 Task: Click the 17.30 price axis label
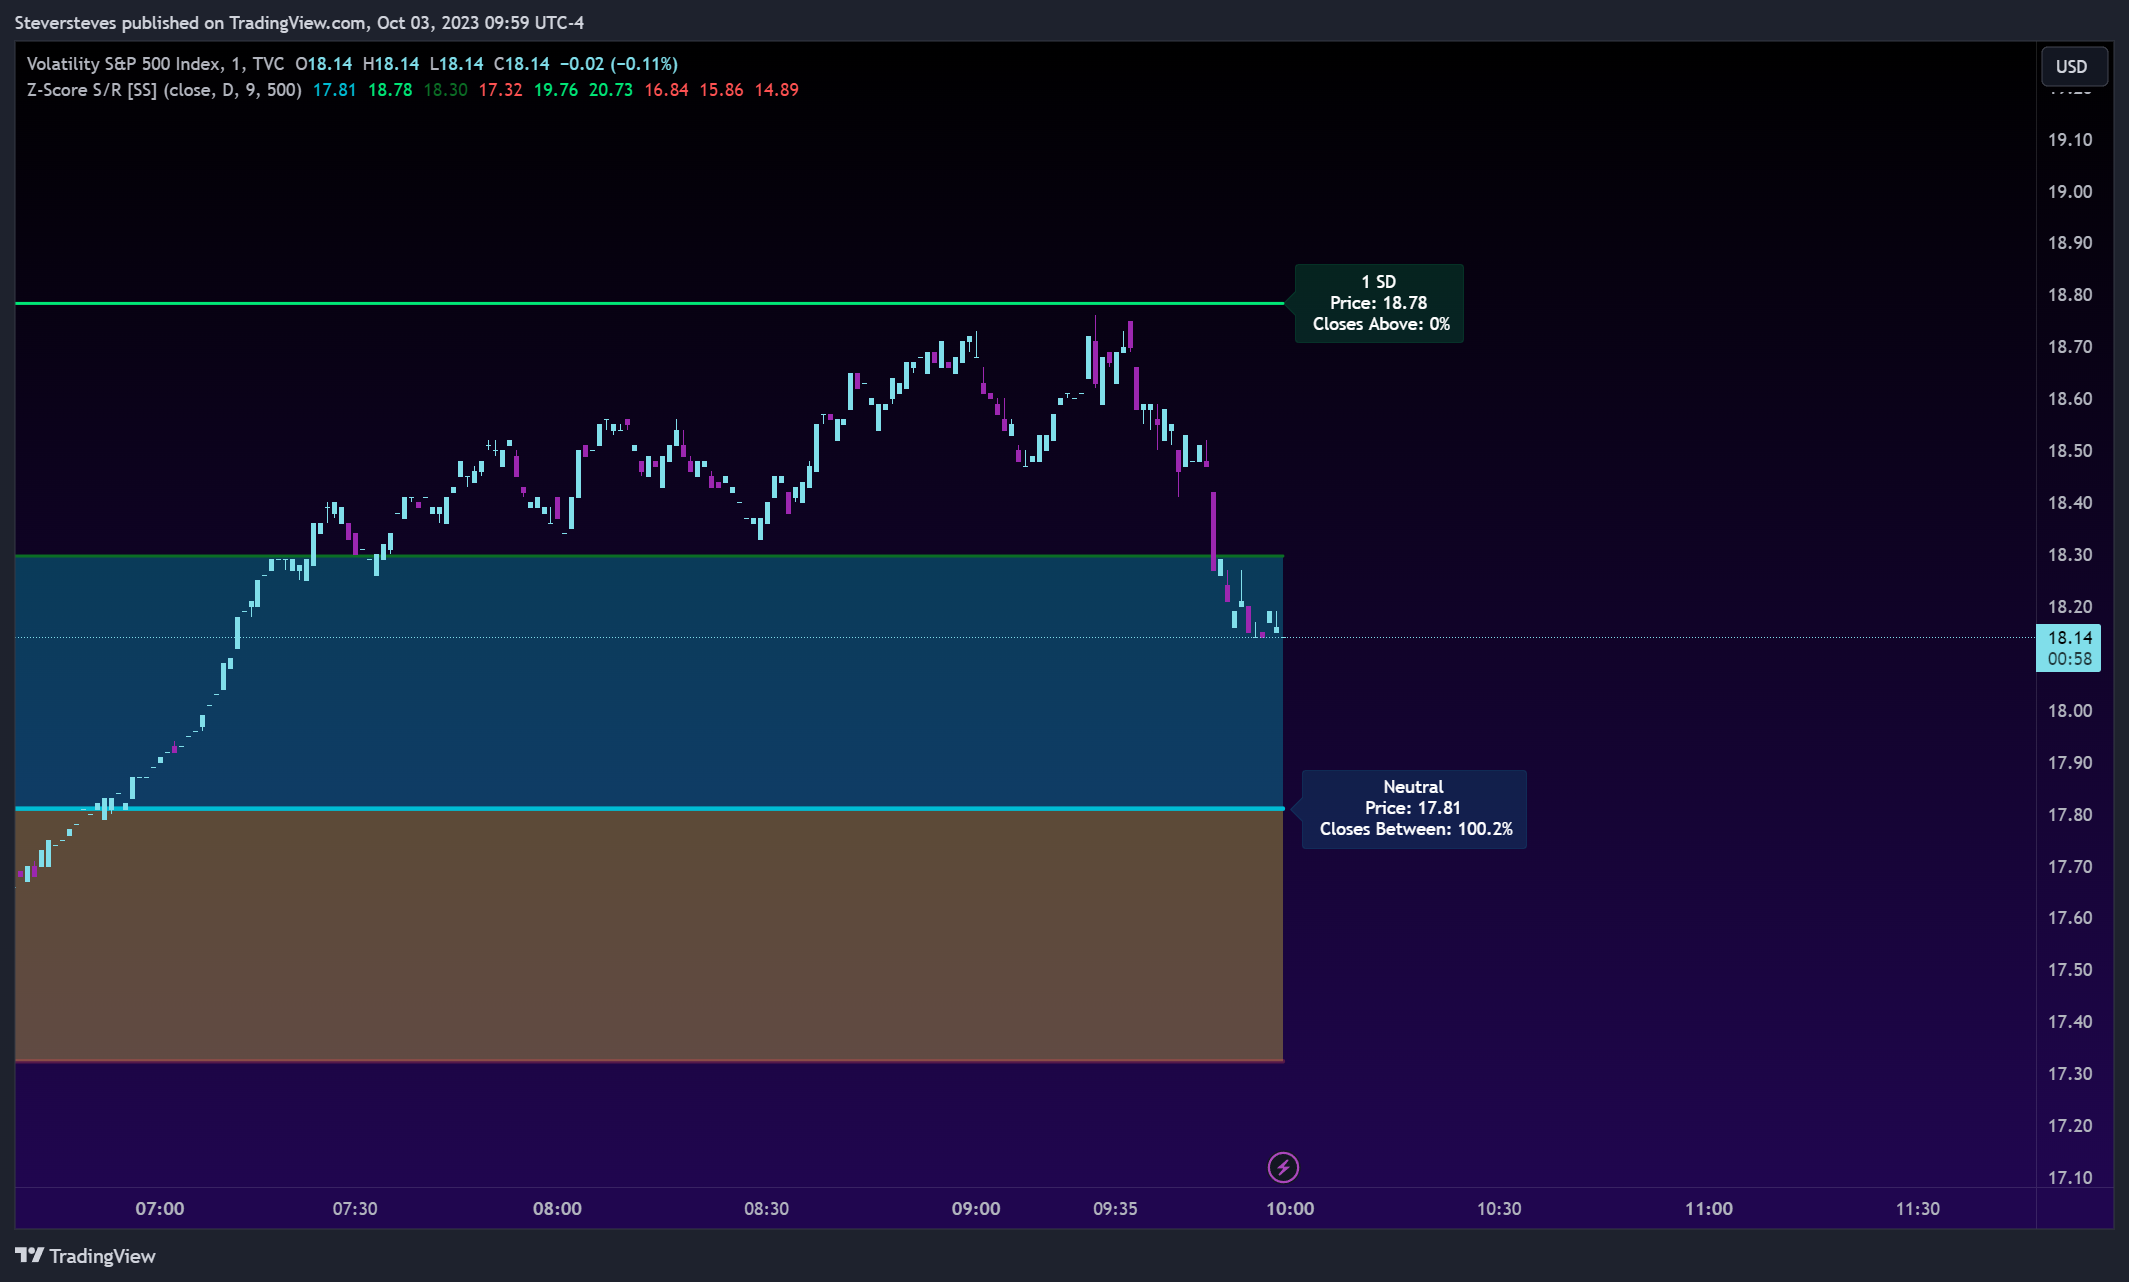(2070, 1074)
